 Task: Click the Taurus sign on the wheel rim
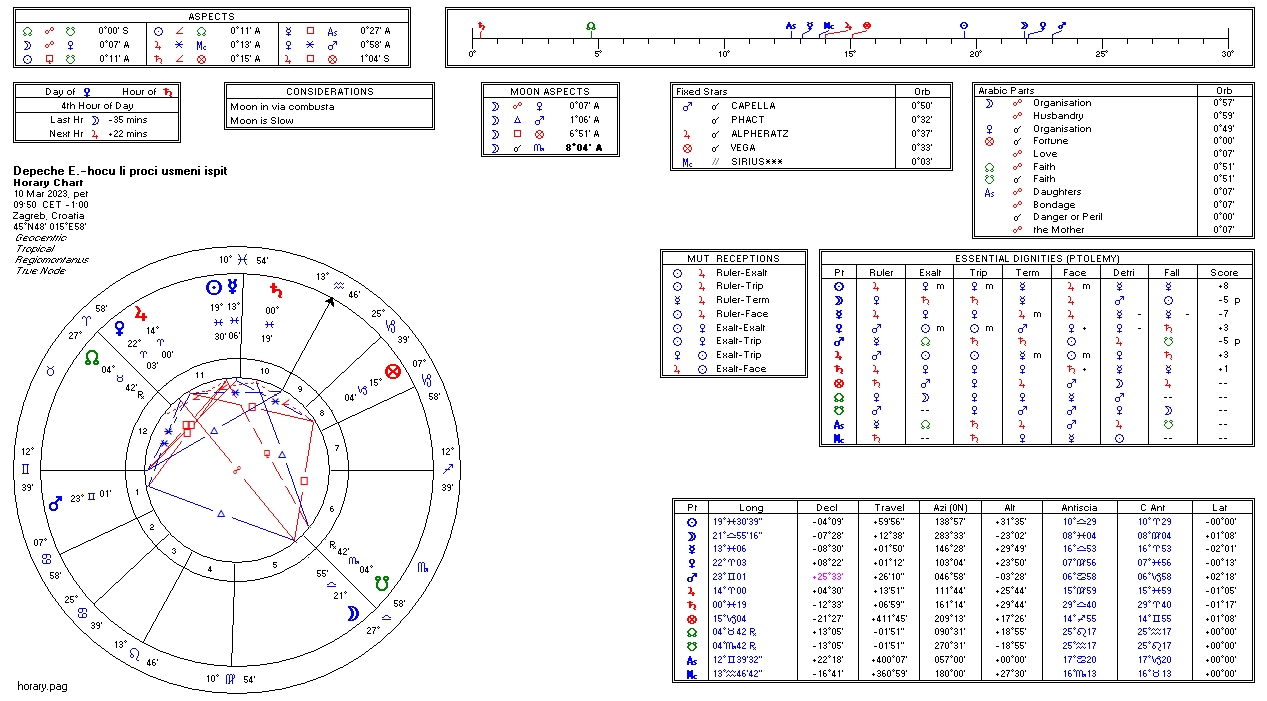click(49, 370)
